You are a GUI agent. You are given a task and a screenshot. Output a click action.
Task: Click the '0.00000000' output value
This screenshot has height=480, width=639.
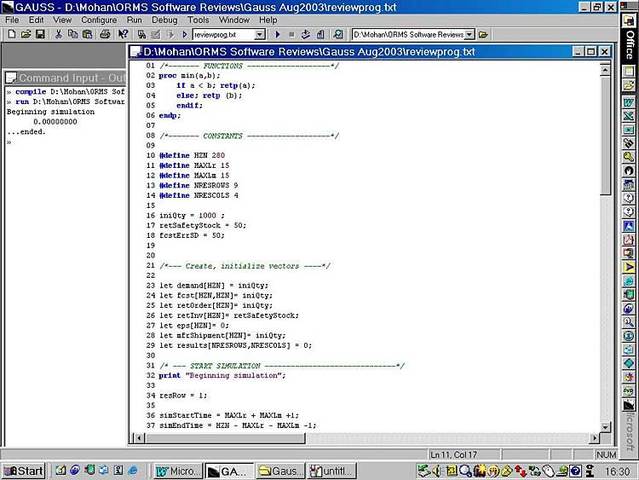pos(55,121)
